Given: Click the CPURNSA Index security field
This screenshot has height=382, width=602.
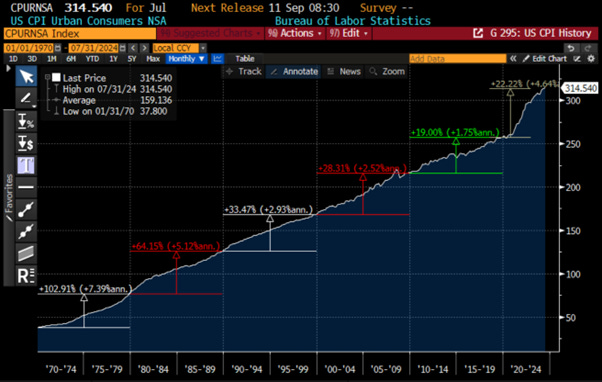Looking at the screenshot, I should click(80, 34).
